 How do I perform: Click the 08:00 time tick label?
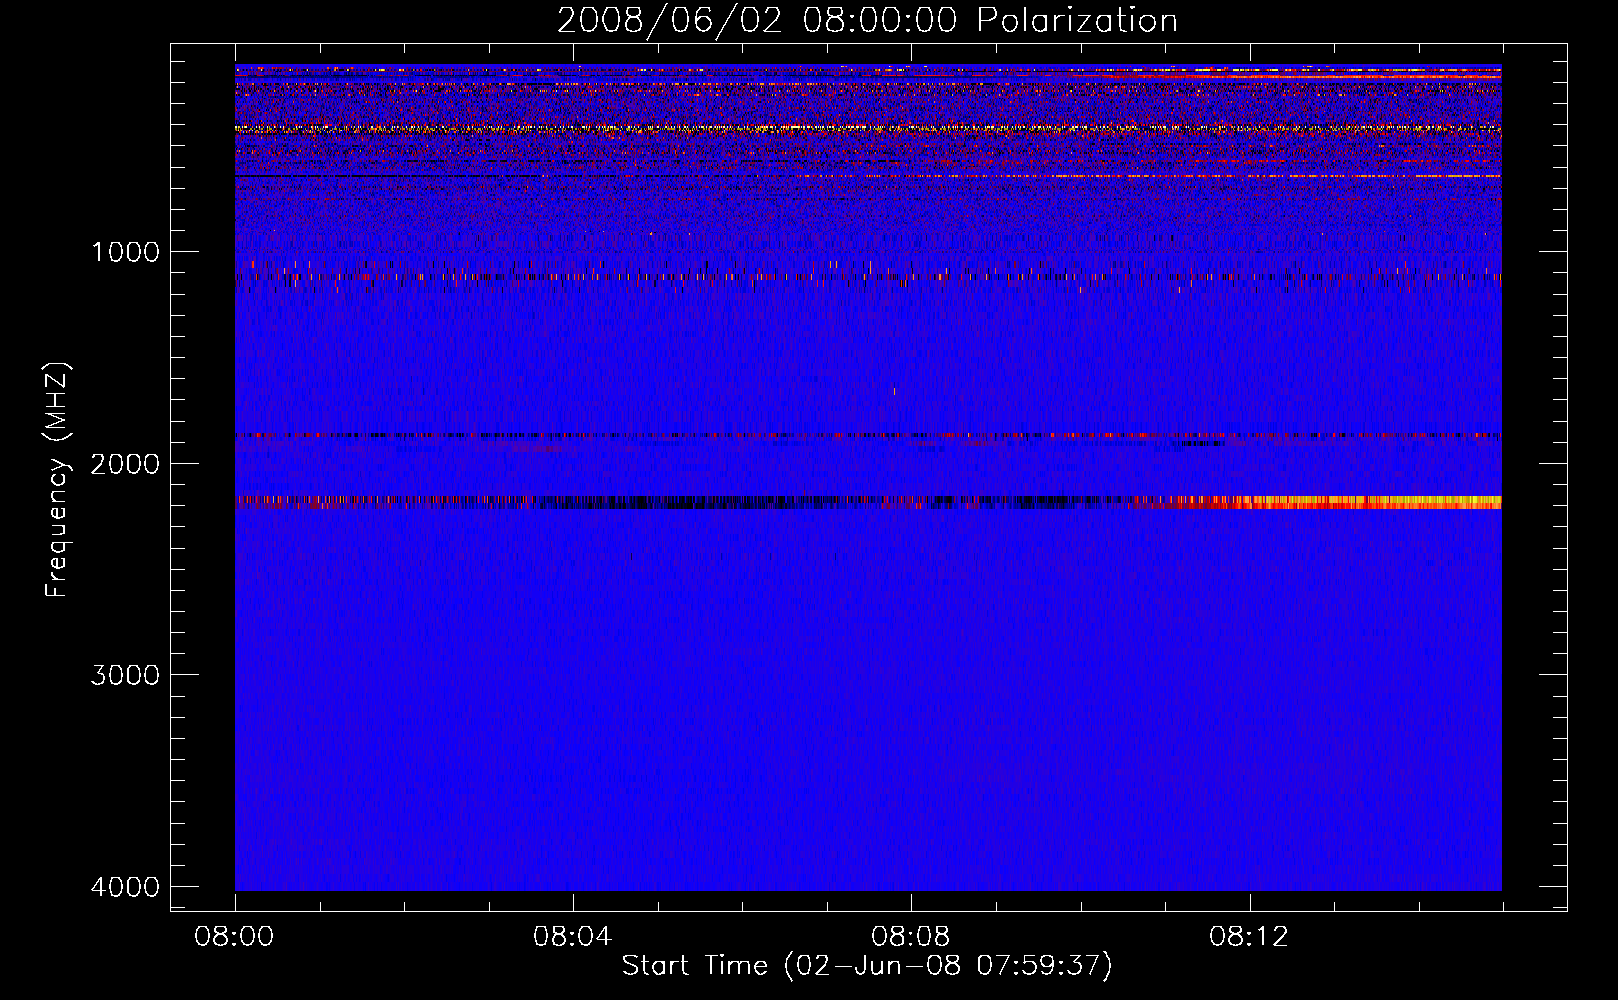click(234, 937)
